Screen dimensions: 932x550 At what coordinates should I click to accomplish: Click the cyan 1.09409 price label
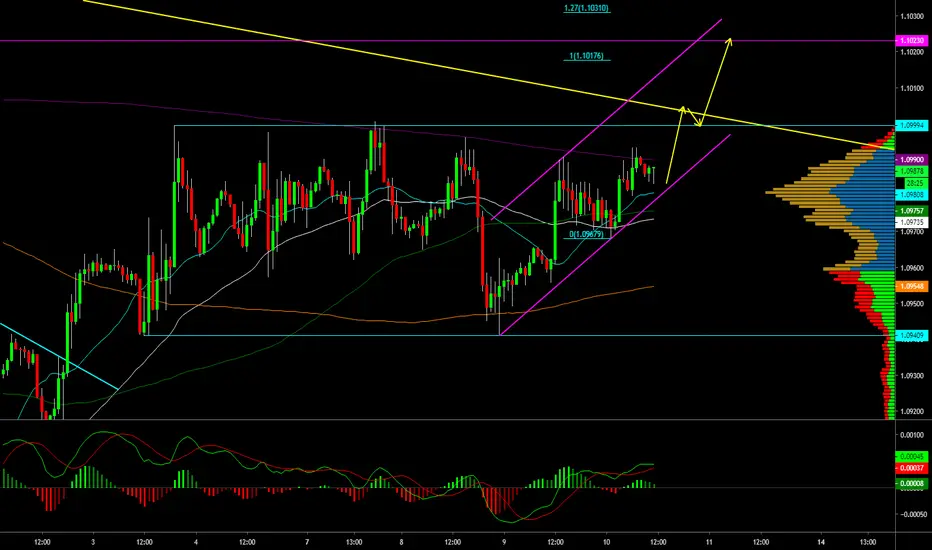pos(911,335)
